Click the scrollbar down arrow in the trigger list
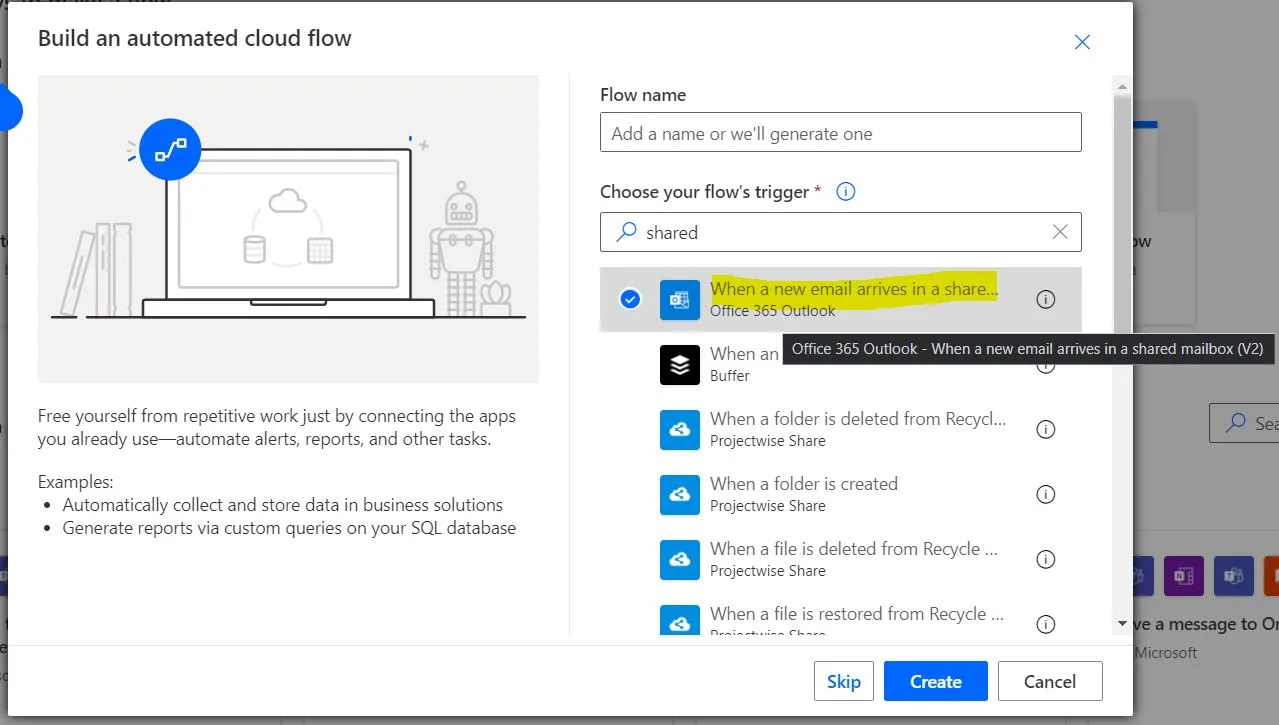Viewport: 1279px width, 725px height. coord(1120,622)
